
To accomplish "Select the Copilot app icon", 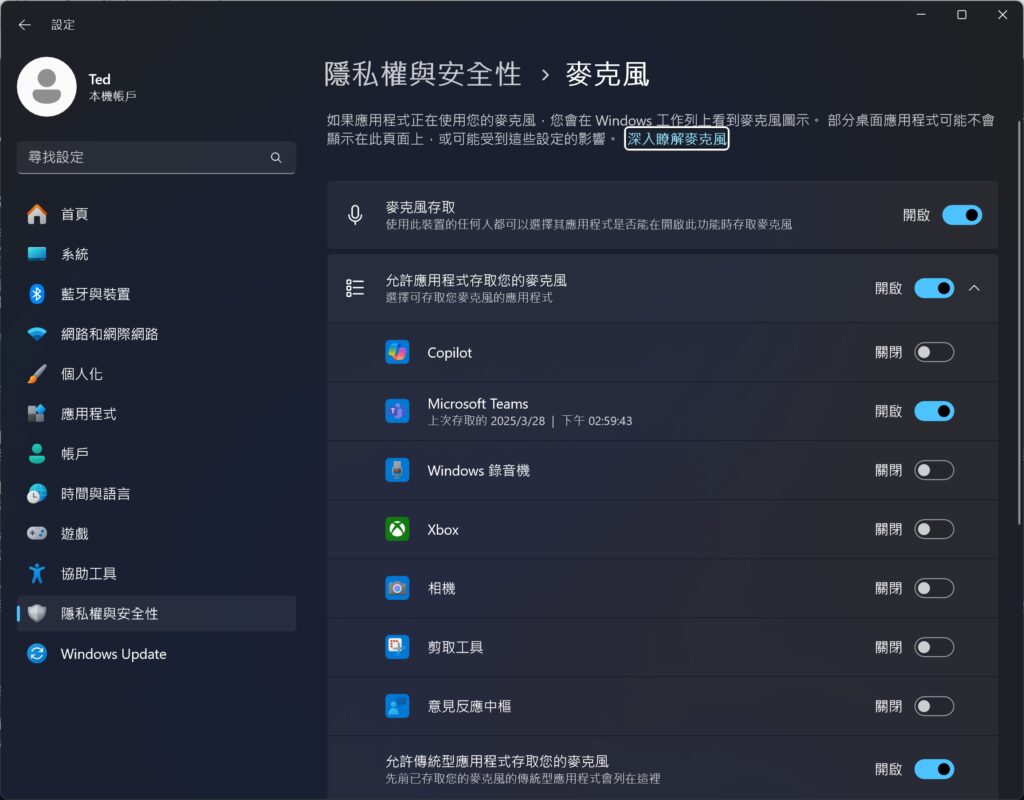I will (397, 352).
